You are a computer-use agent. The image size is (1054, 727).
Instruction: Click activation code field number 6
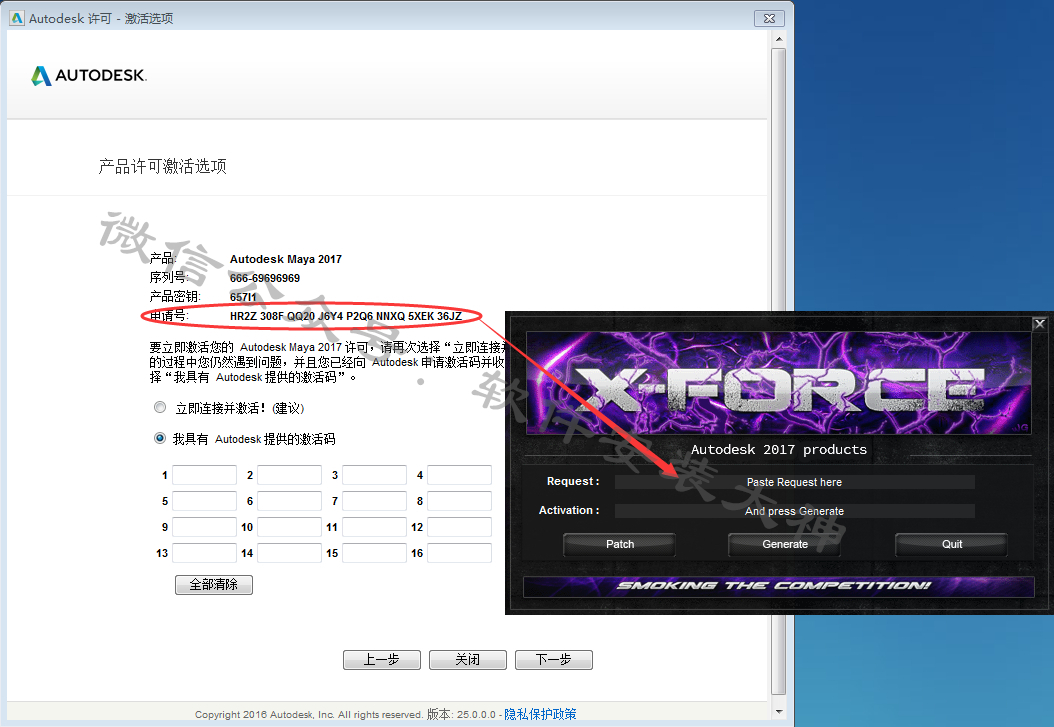[289, 501]
